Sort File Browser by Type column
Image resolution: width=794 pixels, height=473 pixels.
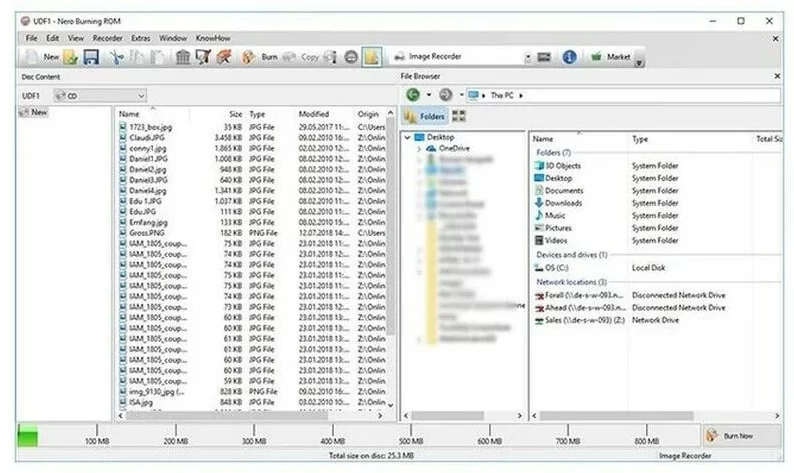(x=640, y=139)
